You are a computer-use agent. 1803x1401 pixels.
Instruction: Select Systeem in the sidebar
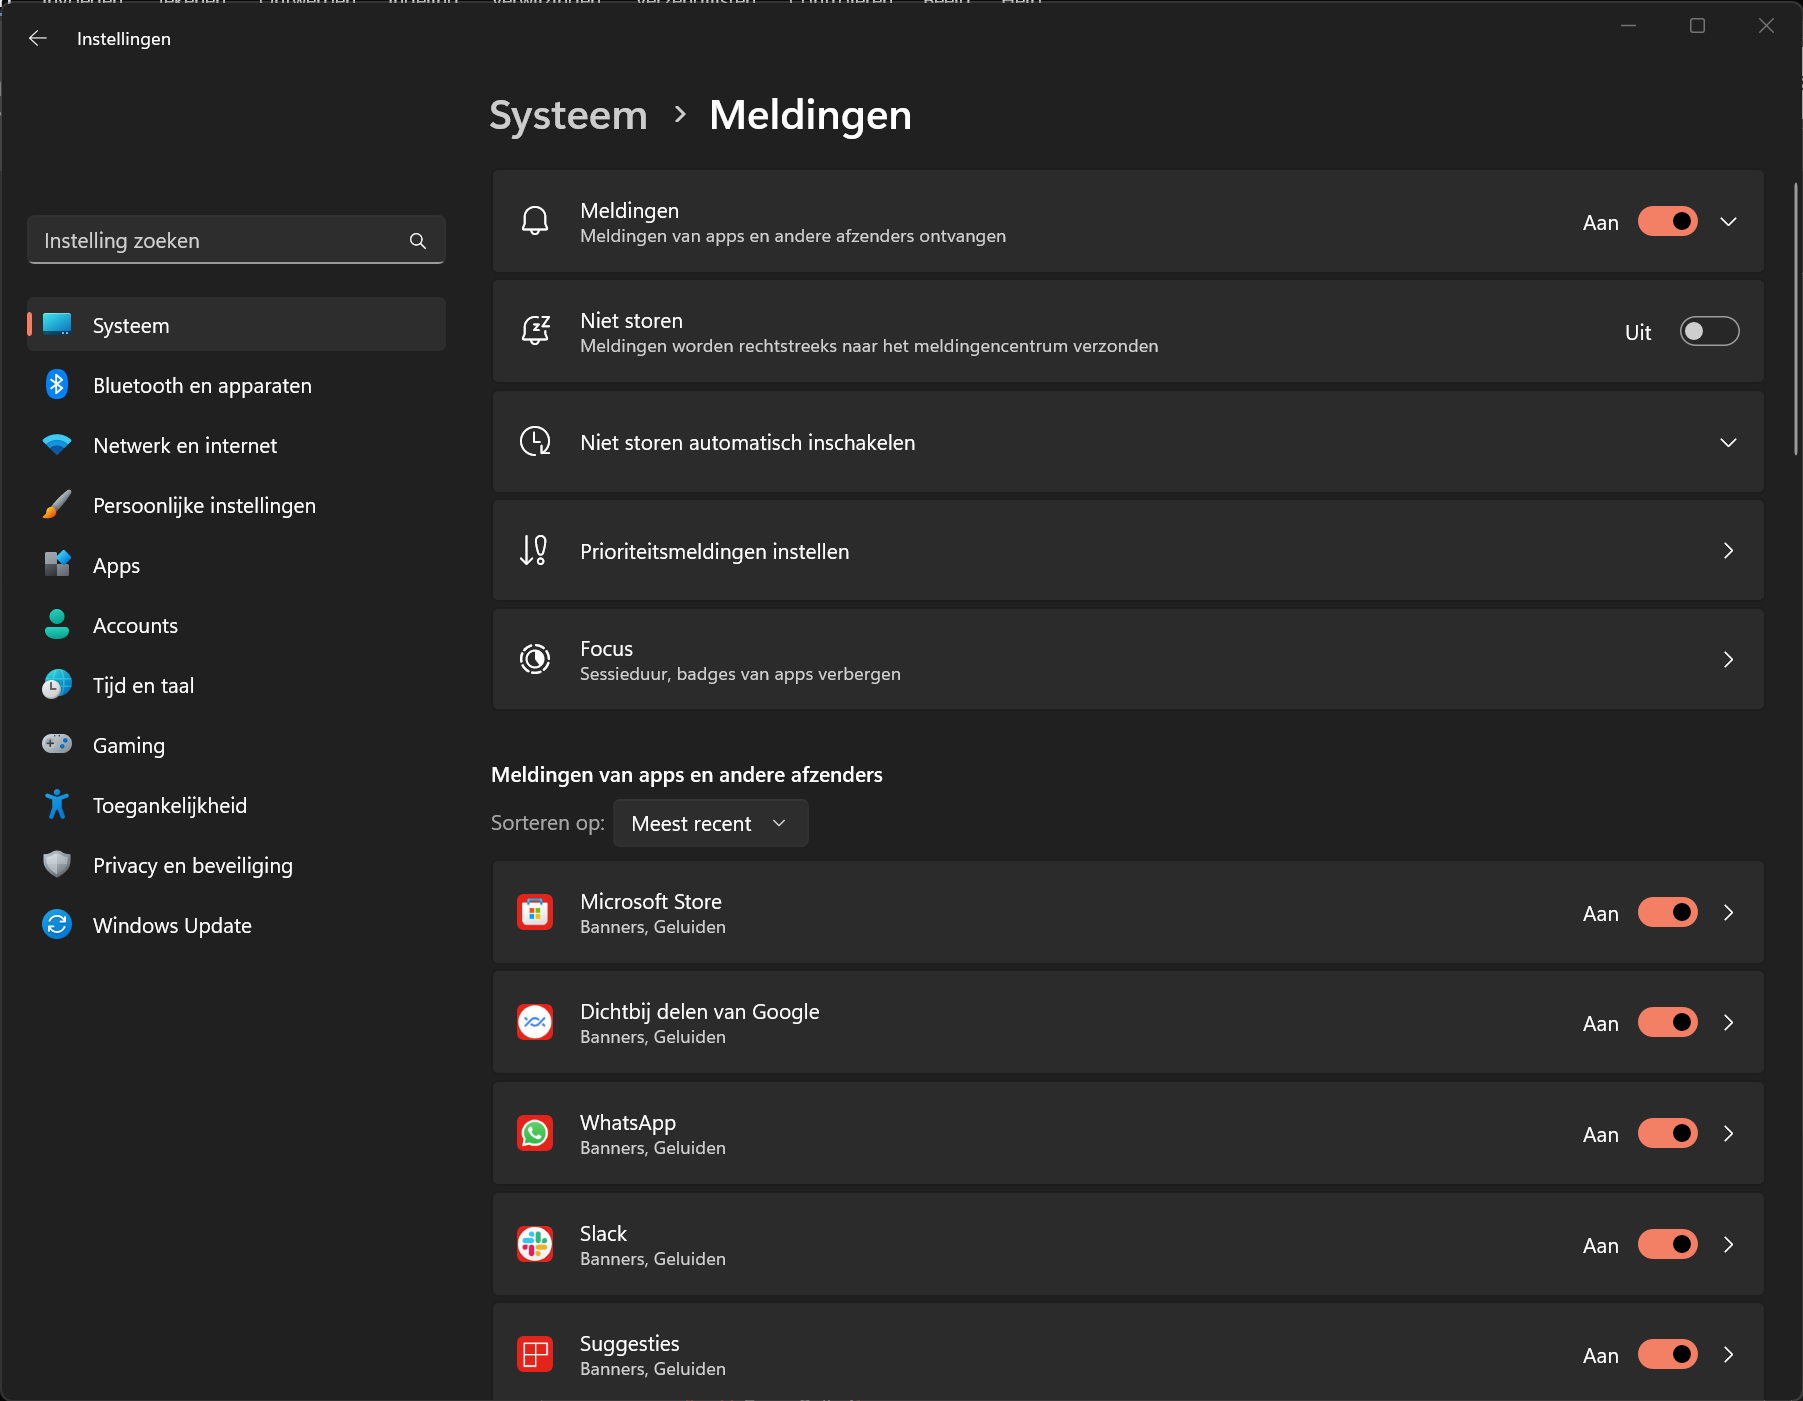(x=236, y=324)
